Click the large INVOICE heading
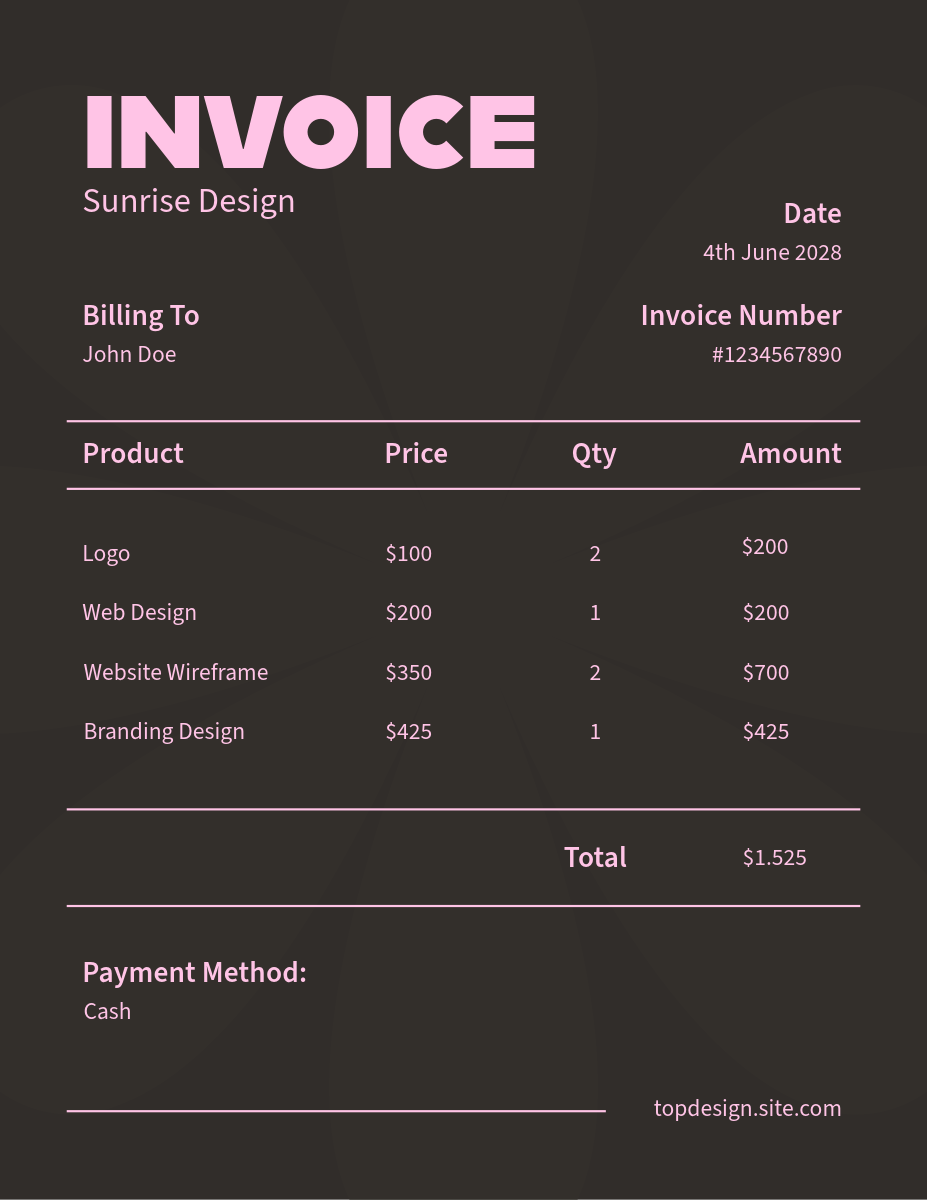 pos(310,132)
